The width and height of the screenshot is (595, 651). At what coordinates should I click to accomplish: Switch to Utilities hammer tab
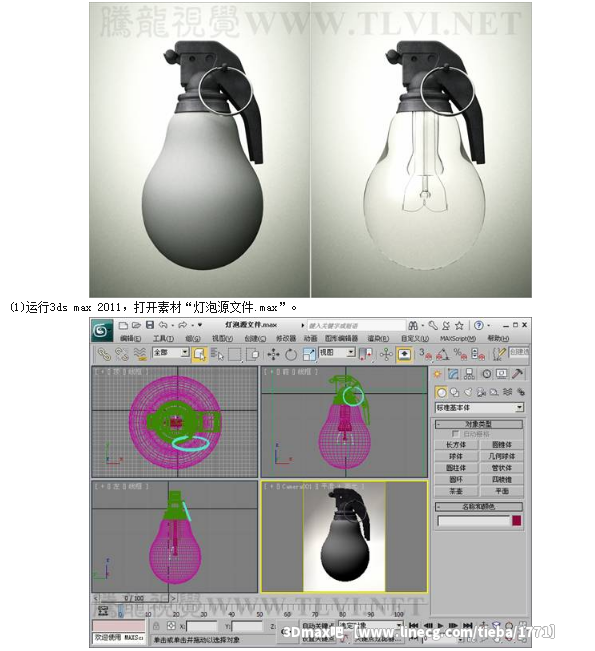pyautogui.click(x=517, y=374)
